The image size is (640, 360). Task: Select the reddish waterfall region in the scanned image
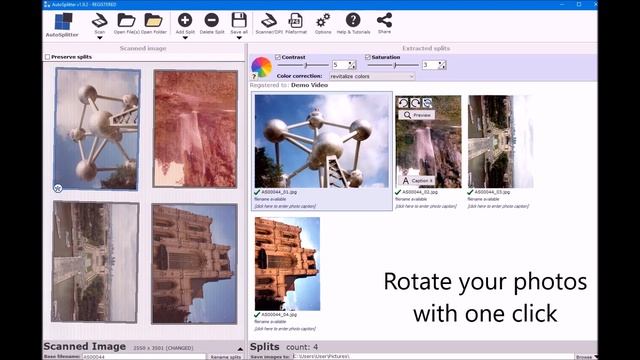[x=195, y=129]
